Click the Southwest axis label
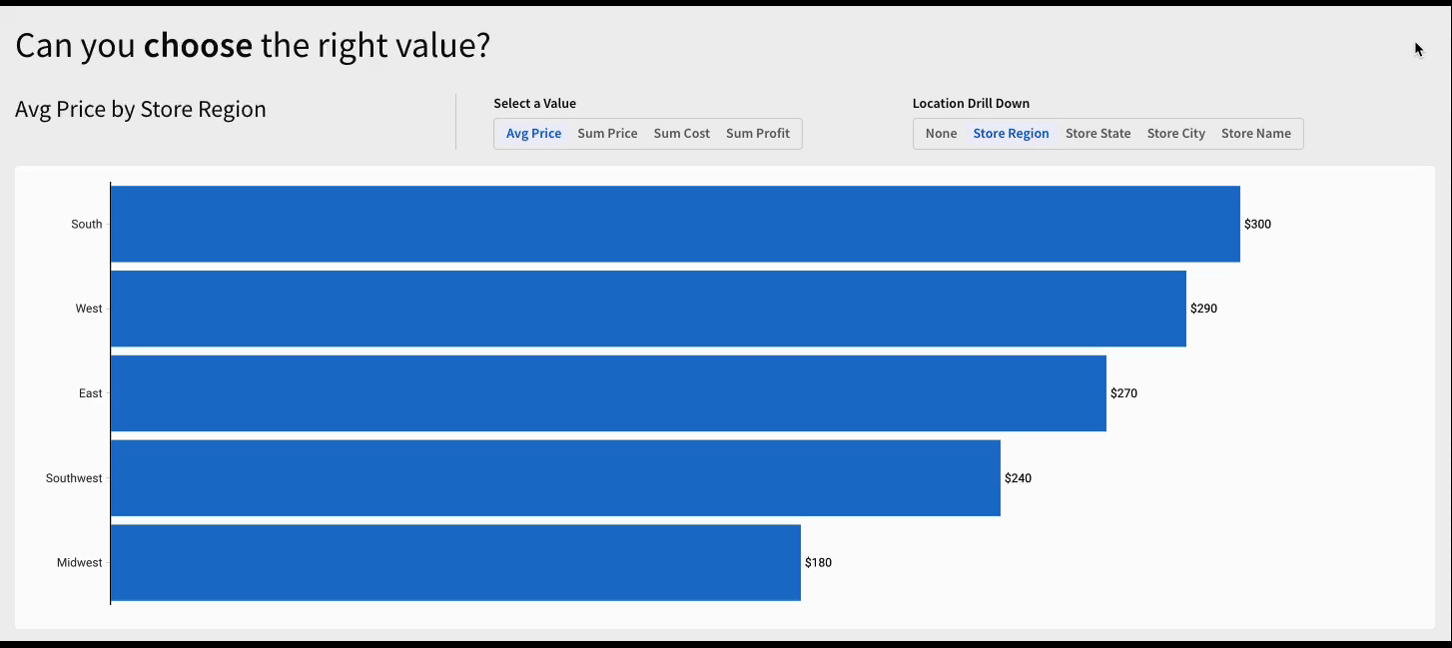The image size is (1452, 648). pos(74,479)
